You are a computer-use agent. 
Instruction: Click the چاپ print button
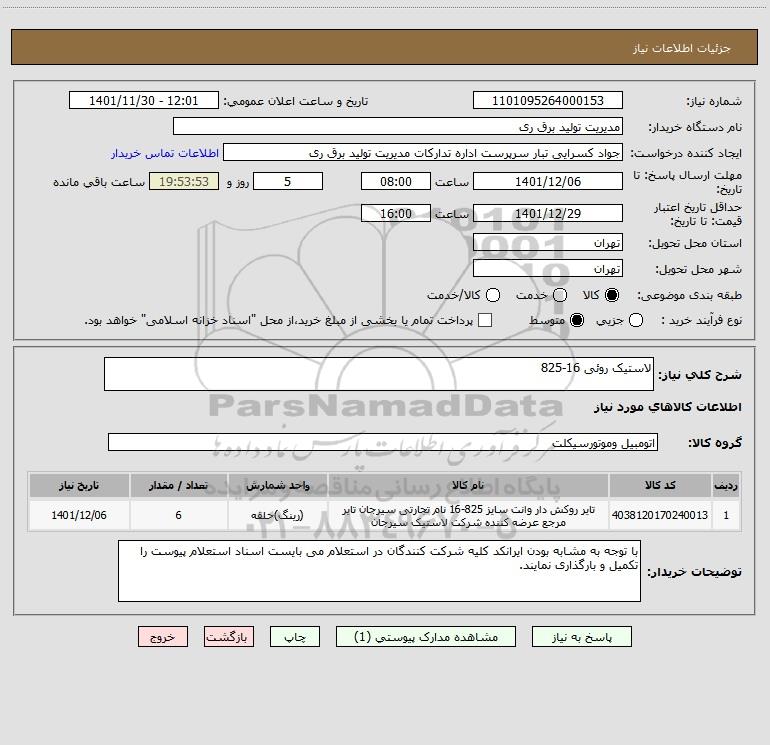pyautogui.click(x=295, y=637)
